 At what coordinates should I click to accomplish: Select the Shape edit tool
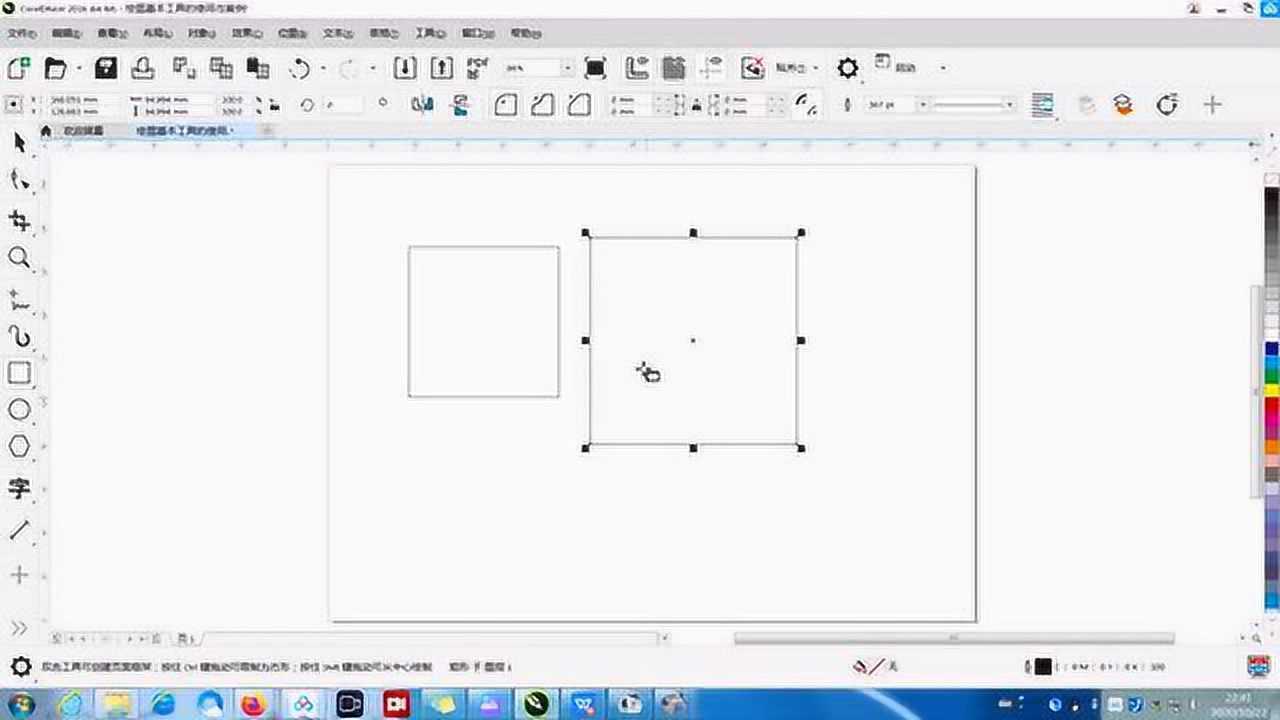tap(19, 181)
